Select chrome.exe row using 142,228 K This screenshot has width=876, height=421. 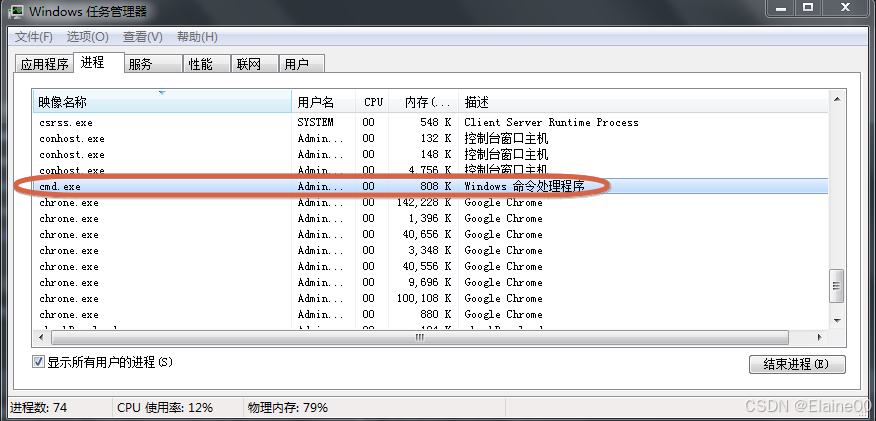coord(430,202)
